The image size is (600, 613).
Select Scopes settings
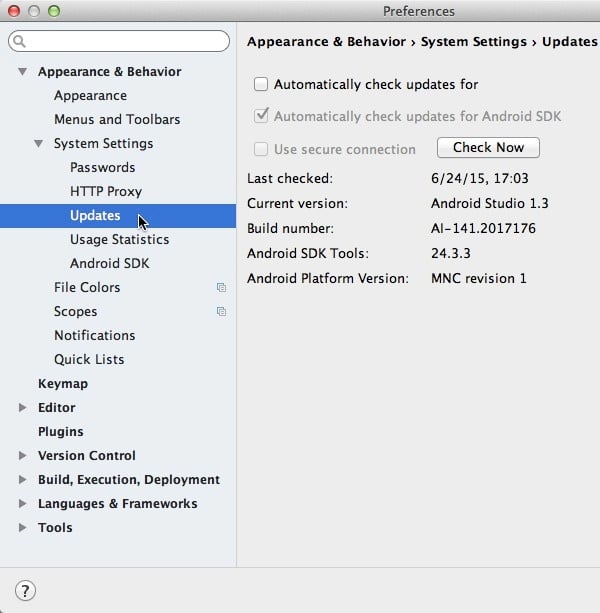click(75, 312)
